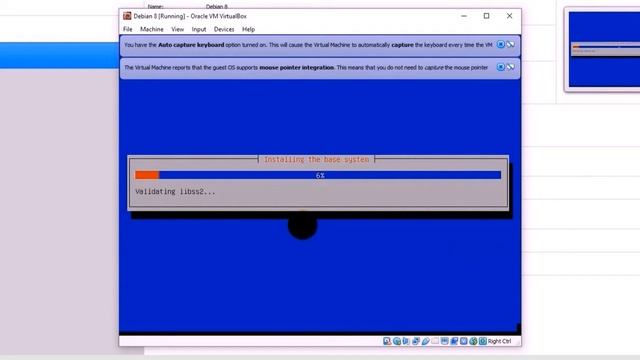The height and width of the screenshot is (360, 640).
Task: Maximize the Debian 8 VM window
Action: tap(487, 16)
